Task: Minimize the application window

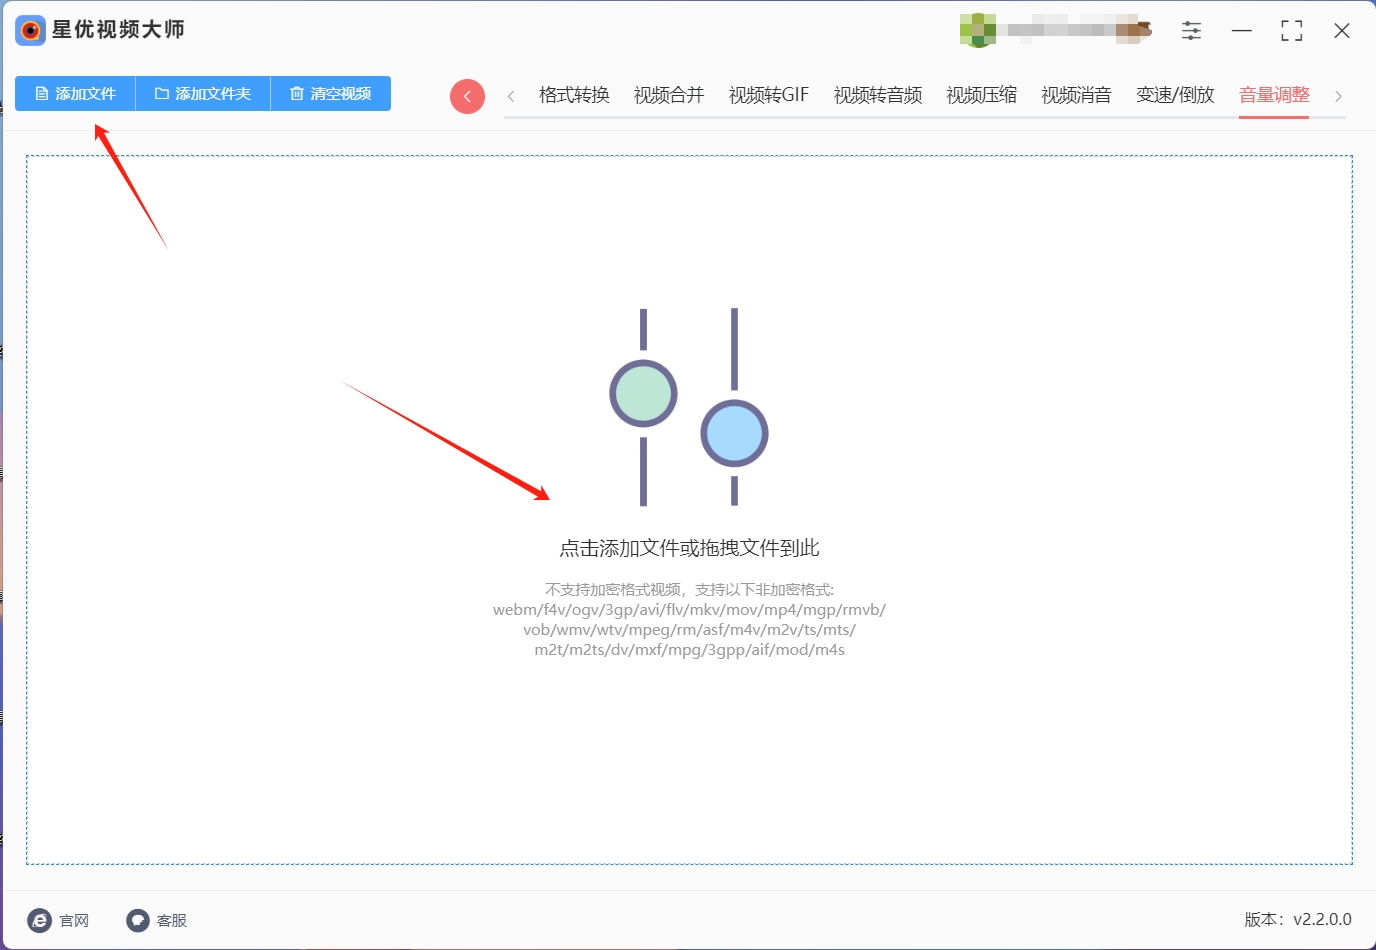Action: (x=1241, y=31)
